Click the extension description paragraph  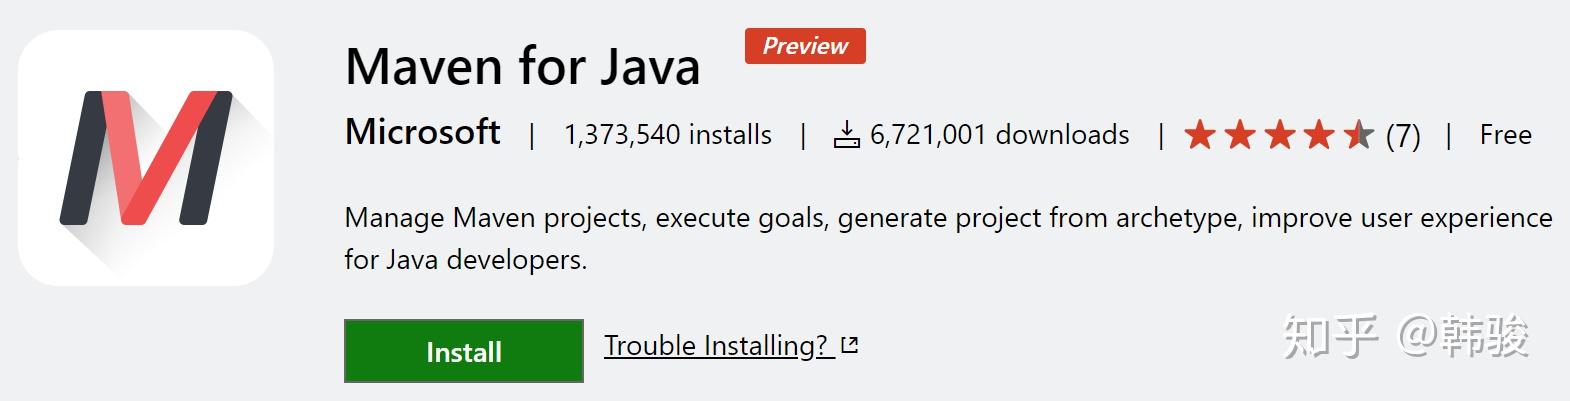coord(948,238)
